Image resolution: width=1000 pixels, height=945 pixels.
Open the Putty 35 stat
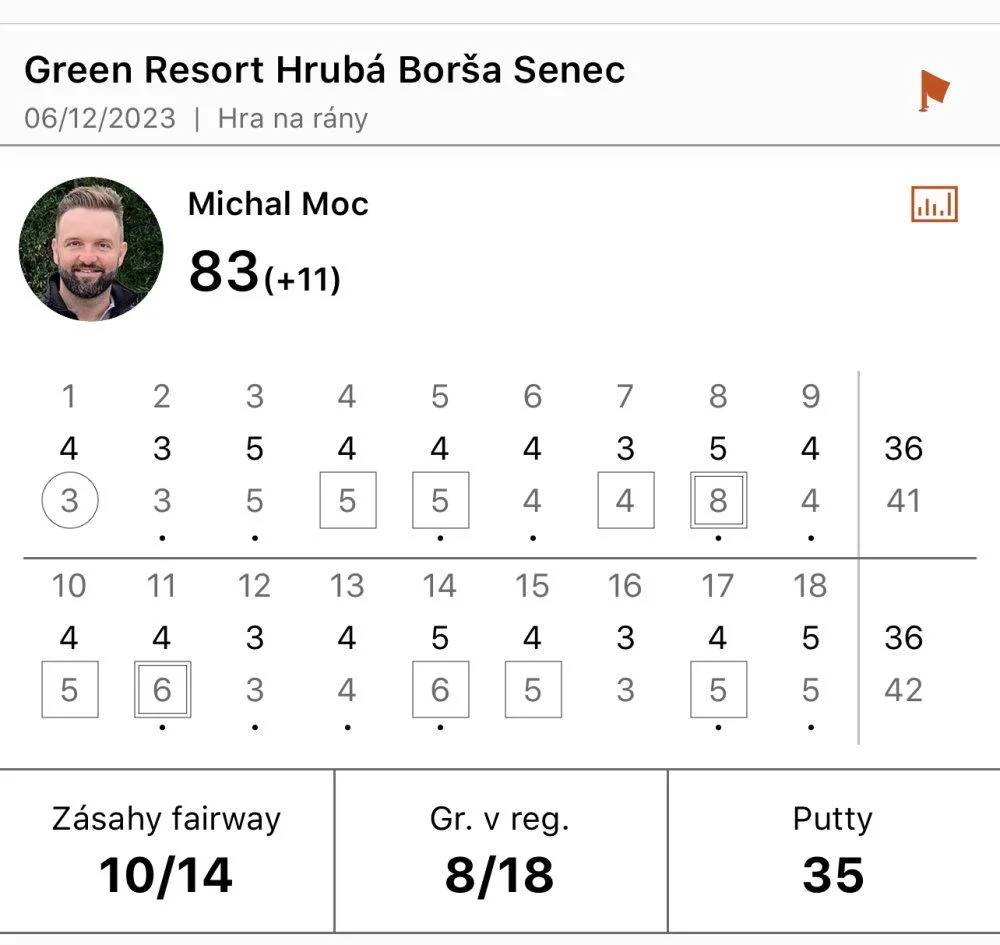point(834,851)
